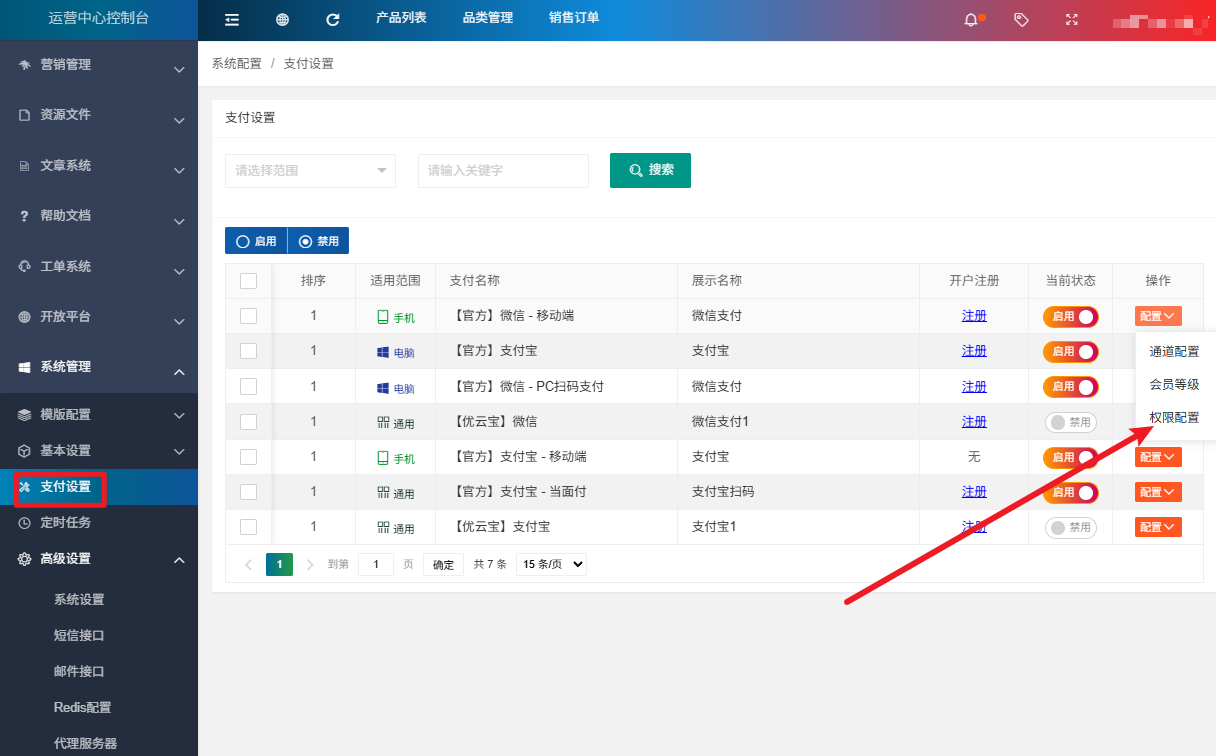Enable the disabled 【优云宝】支付宝 switch
The height and width of the screenshot is (756, 1216).
[x=1070, y=527]
